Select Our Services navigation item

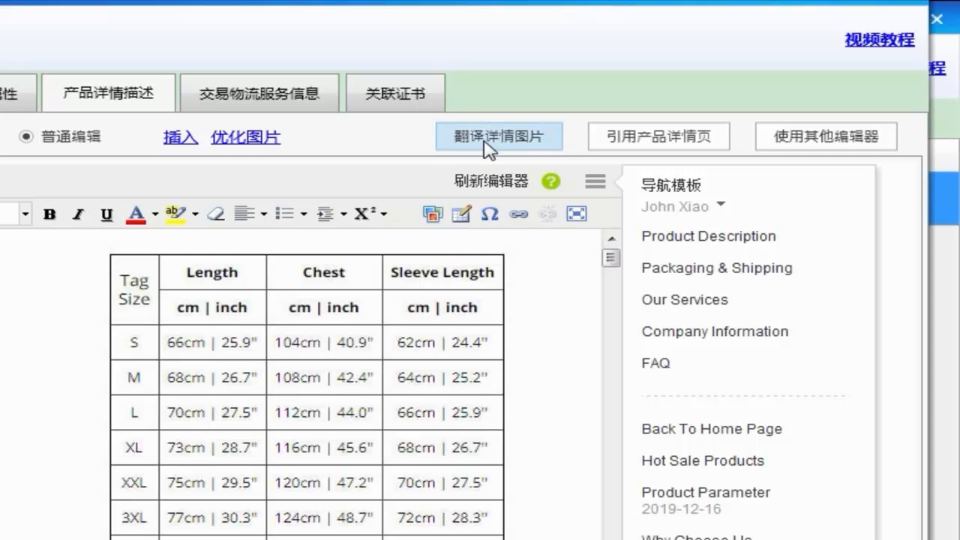[x=684, y=300]
